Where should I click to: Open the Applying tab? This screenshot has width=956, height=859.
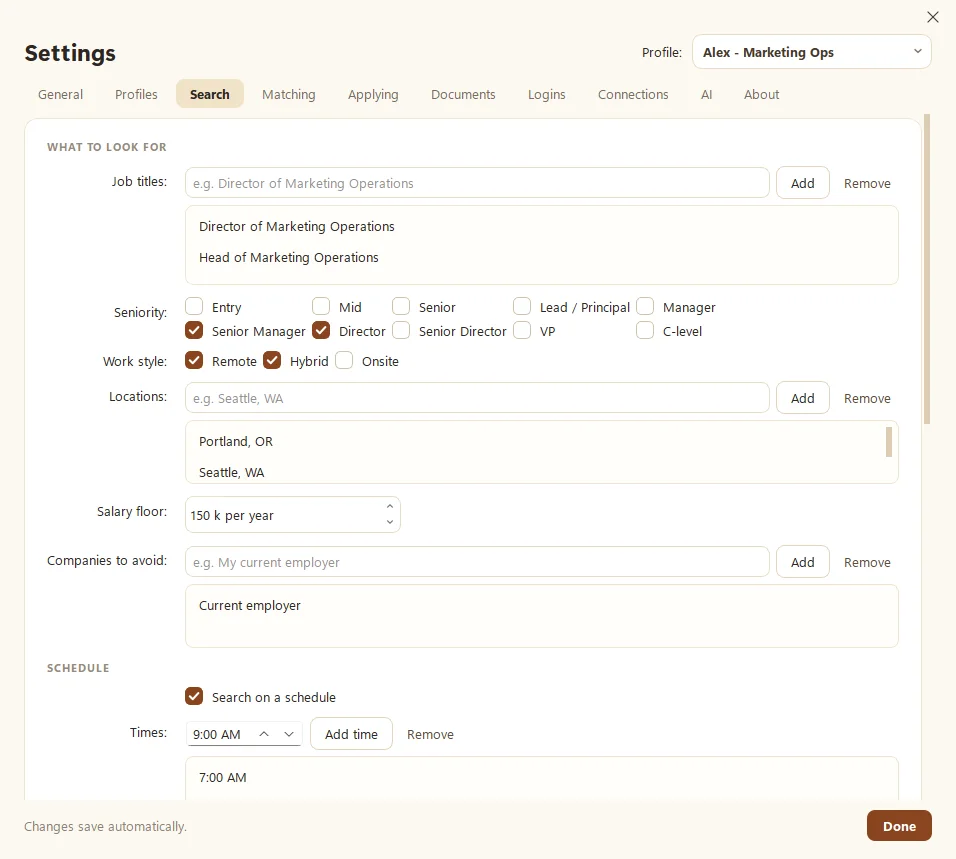coord(373,94)
